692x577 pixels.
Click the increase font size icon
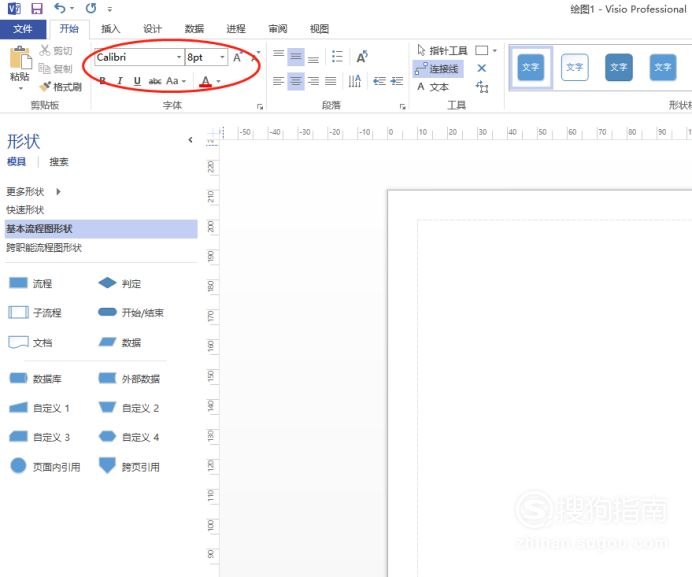point(237,57)
